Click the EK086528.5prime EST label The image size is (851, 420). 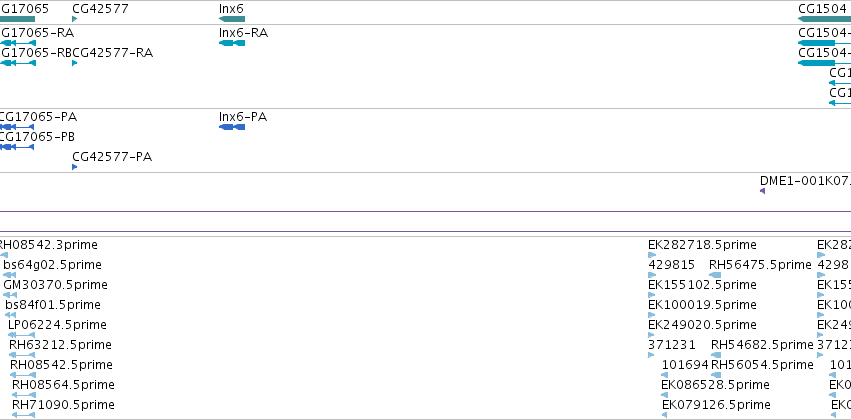pyautogui.click(x=715, y=385)
